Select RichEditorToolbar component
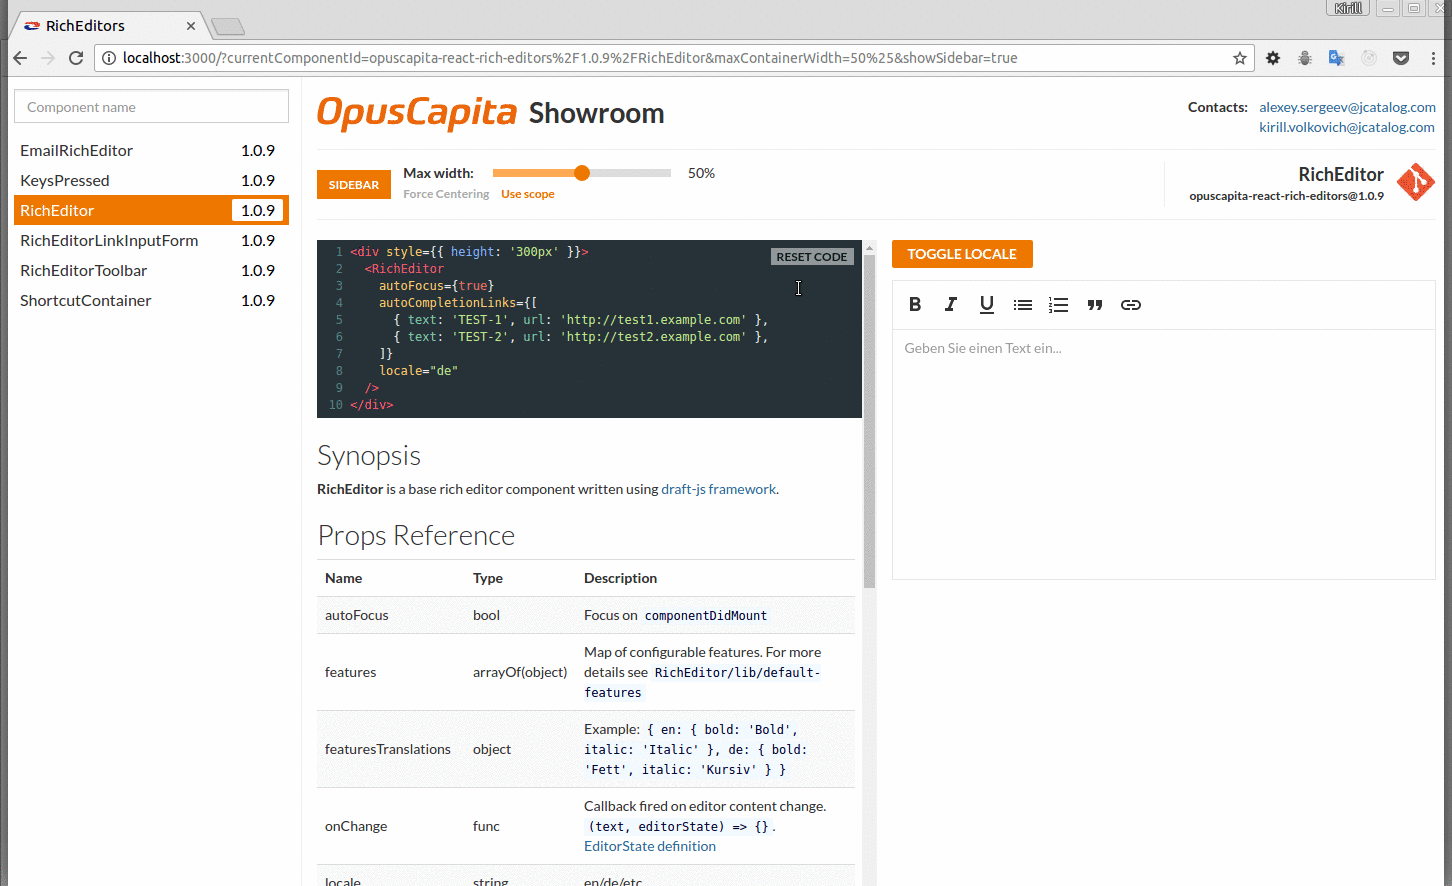Image resolution: width=1452 pixels, height=886 pixels. pos(151,270)
